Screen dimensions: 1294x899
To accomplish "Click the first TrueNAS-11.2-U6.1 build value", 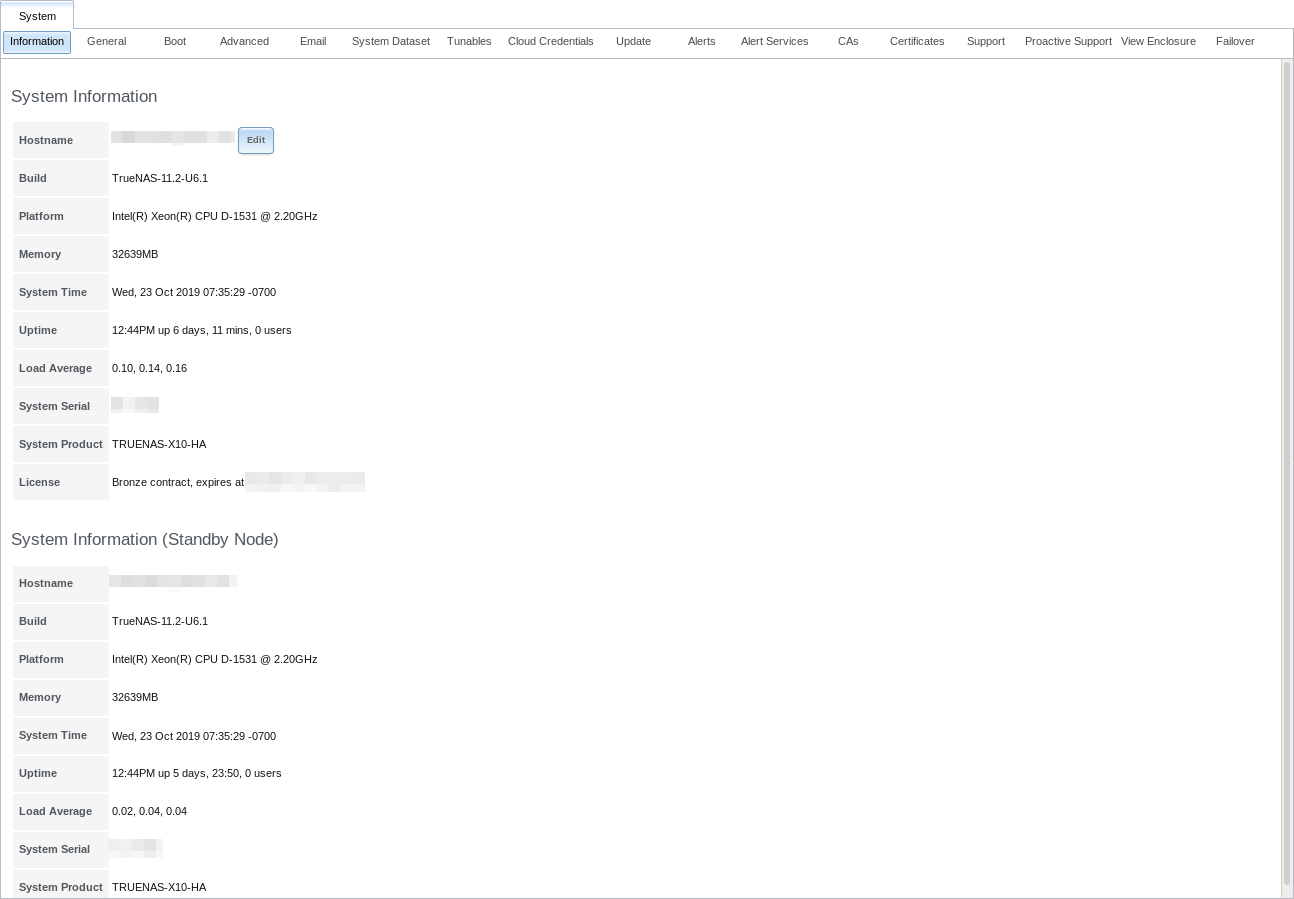I will (160, 178).
